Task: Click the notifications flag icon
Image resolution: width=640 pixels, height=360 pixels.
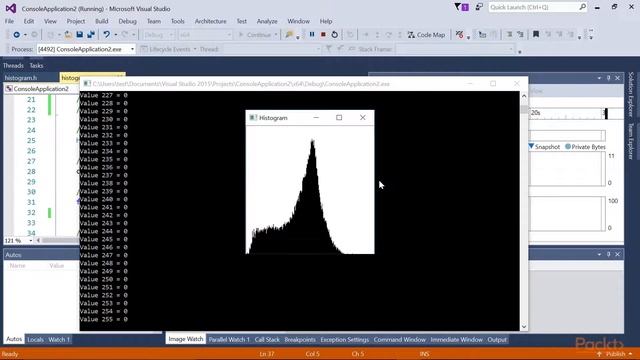Action: tap(462, 7)
